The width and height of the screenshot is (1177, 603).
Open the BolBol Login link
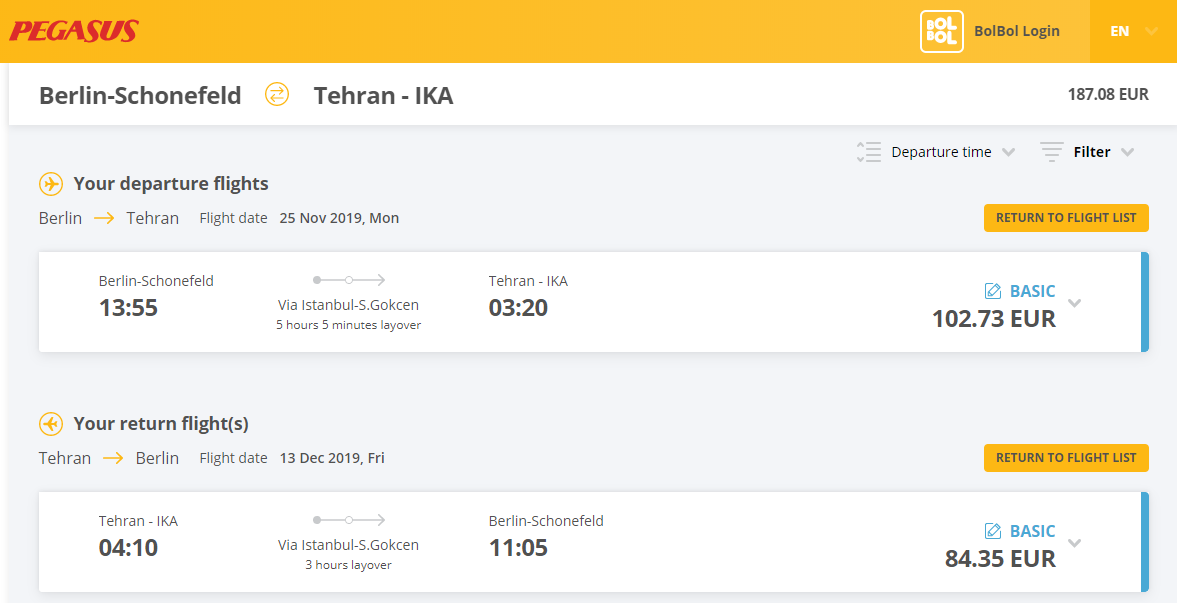1017,31
